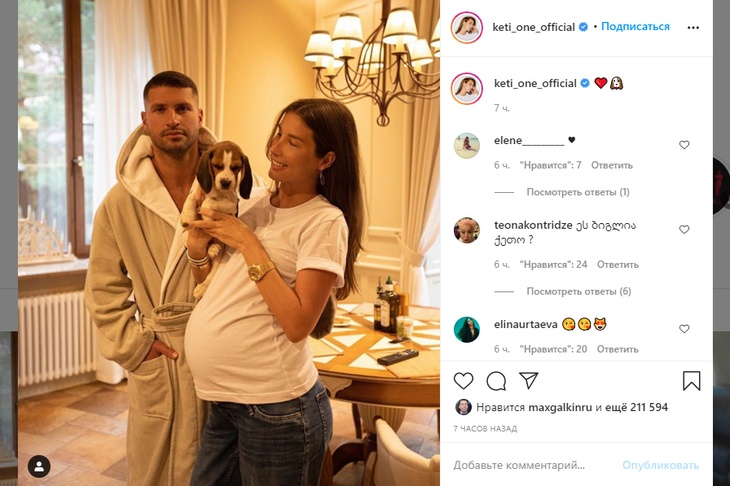730x486 pixels.
Task: Like elinaurtaeva's comment heart
Action: (684, 329)
